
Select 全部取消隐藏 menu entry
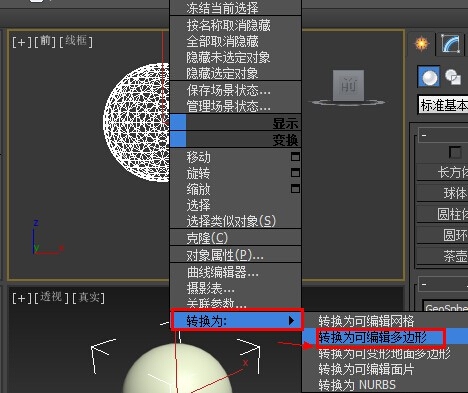pos(235,42)
